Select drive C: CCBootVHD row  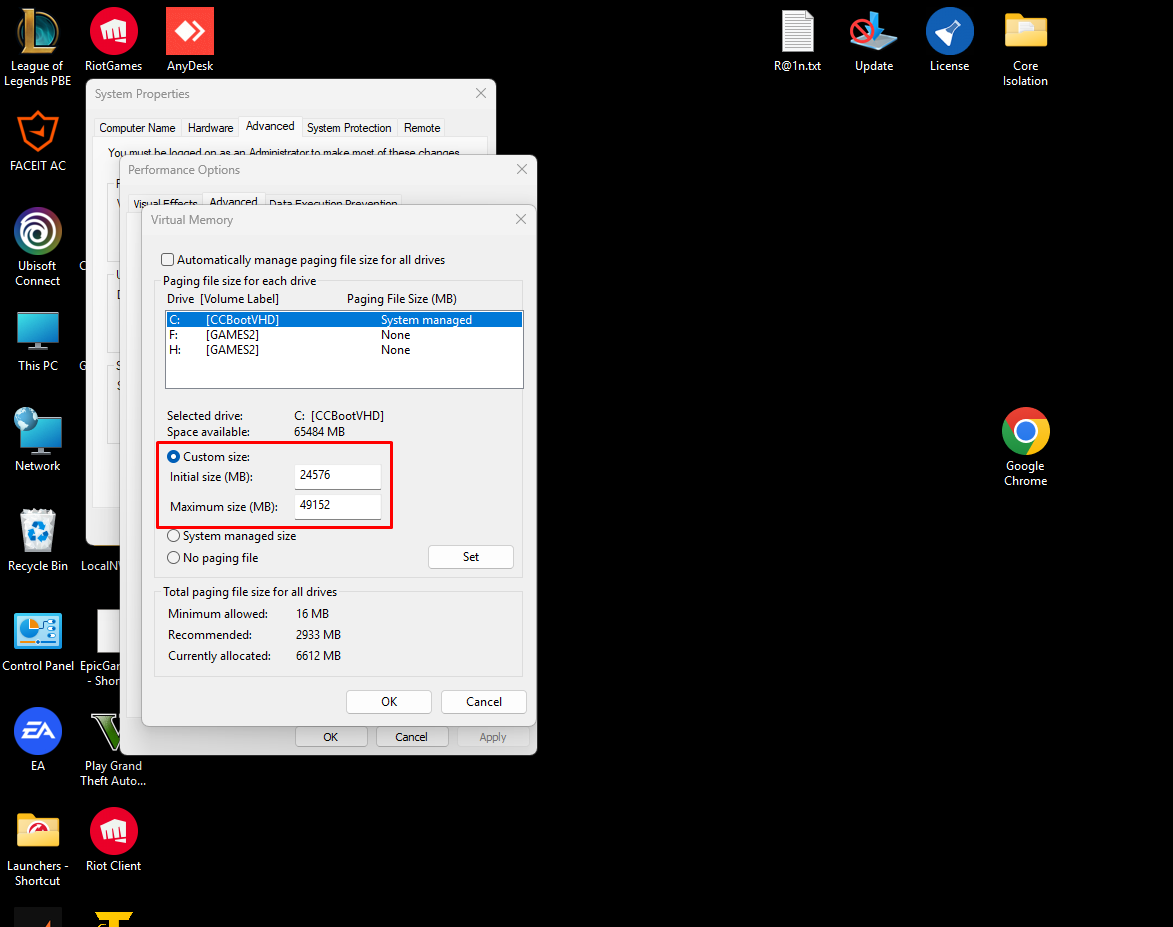[x=344, y=319]
